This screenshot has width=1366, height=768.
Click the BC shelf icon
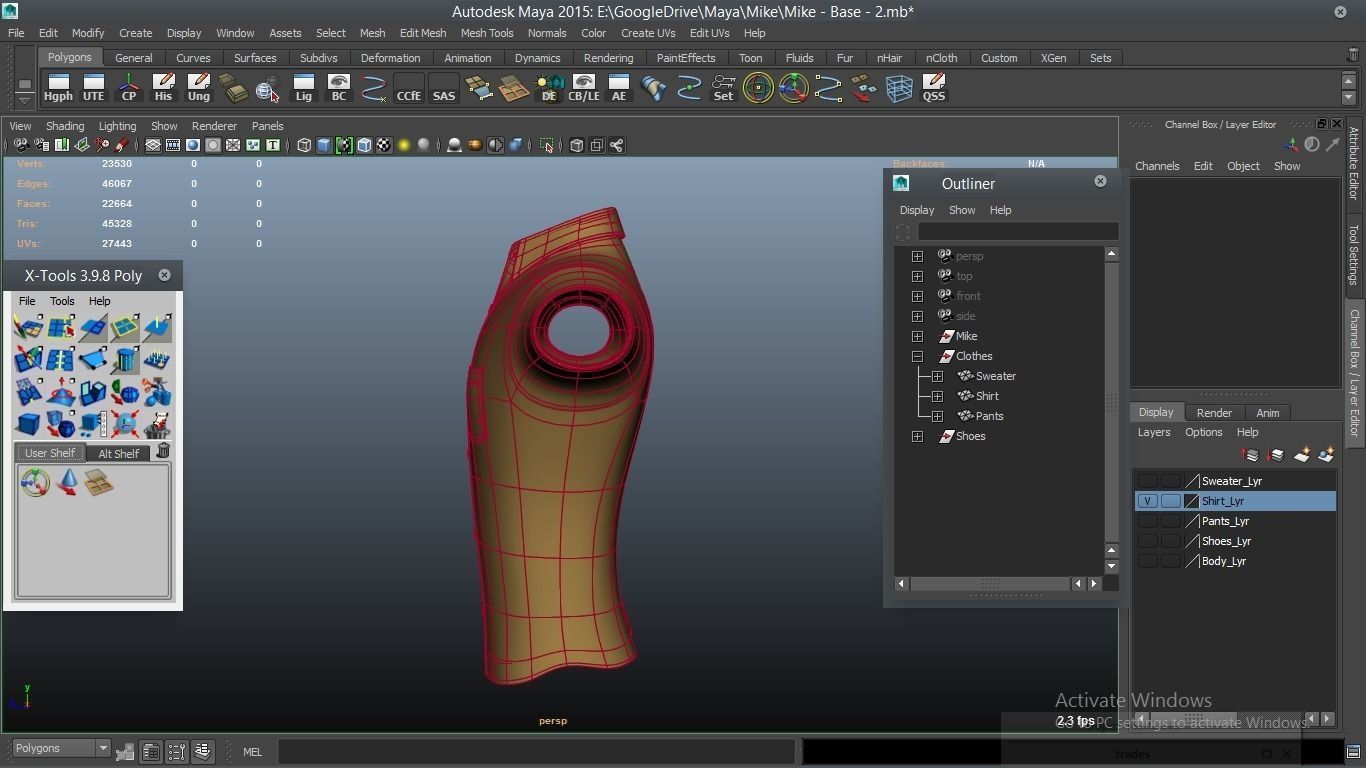[338, 88]
